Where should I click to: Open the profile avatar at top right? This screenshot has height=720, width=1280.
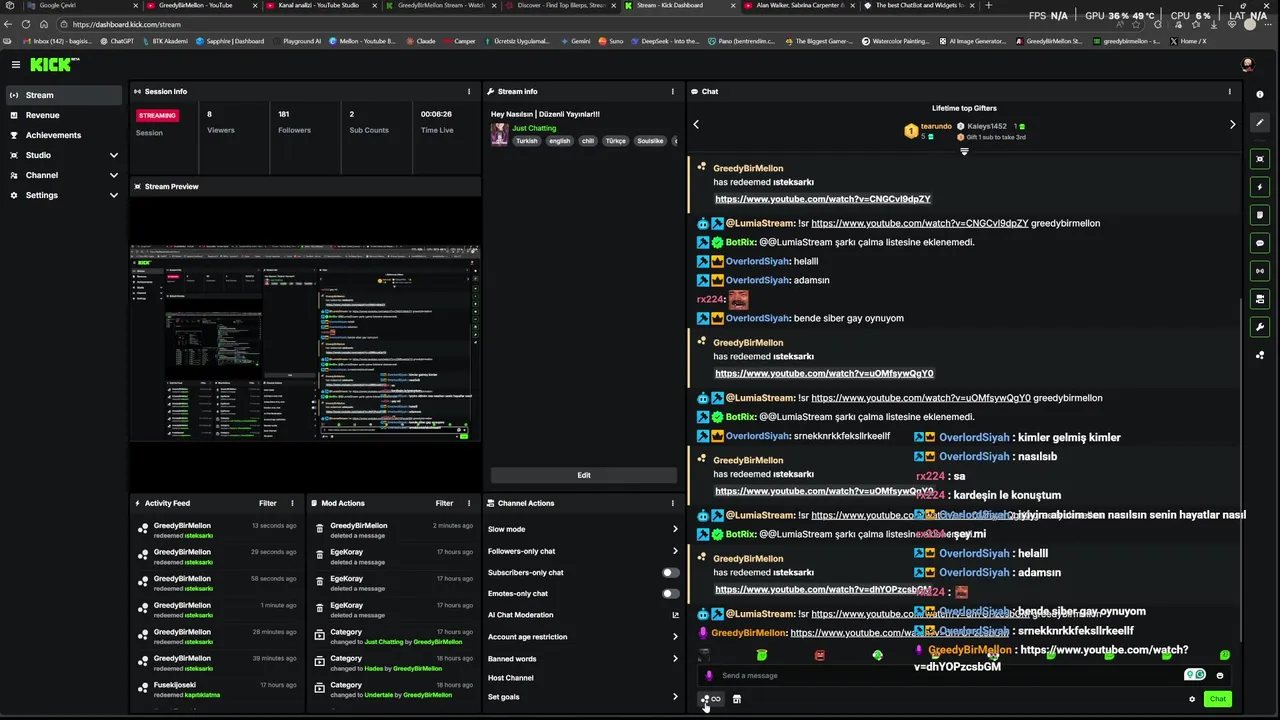[x=1247, y=64]
